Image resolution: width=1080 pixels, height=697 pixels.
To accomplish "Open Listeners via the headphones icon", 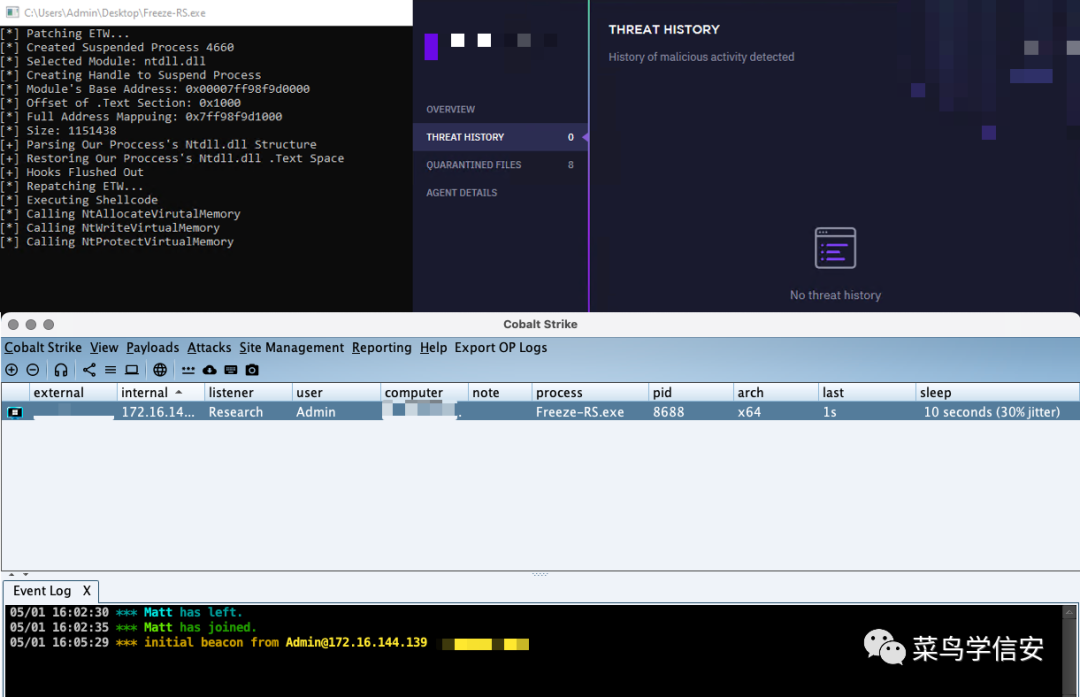I will tap(61, 370).
